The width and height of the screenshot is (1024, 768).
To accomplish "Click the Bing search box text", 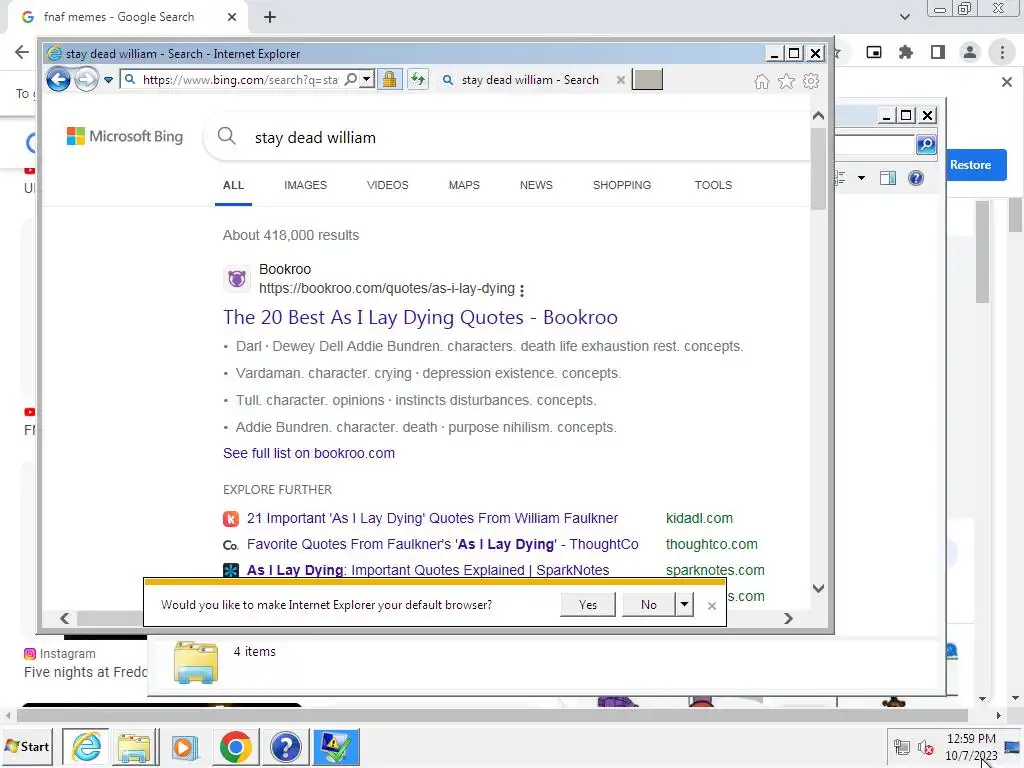I will point(315,138).
